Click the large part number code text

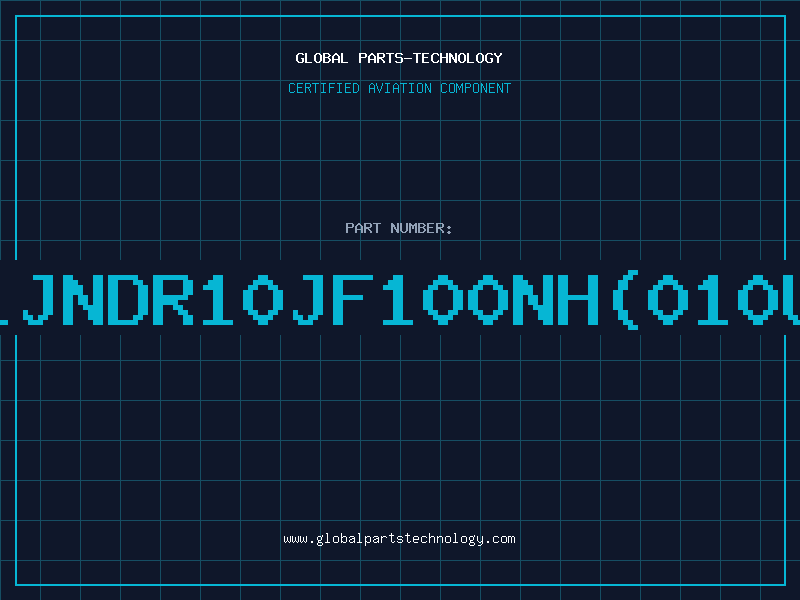pos(400,300)
